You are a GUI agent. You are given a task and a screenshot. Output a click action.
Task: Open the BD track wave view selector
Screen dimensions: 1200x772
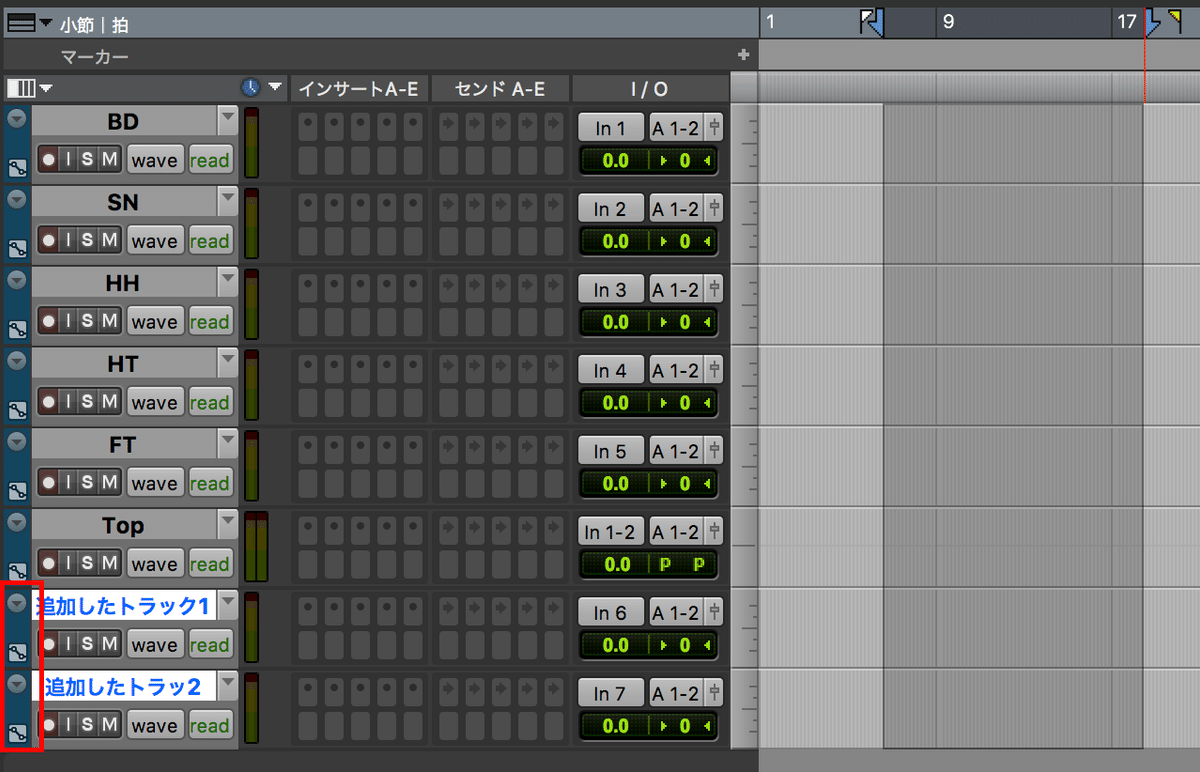[154, 160]
